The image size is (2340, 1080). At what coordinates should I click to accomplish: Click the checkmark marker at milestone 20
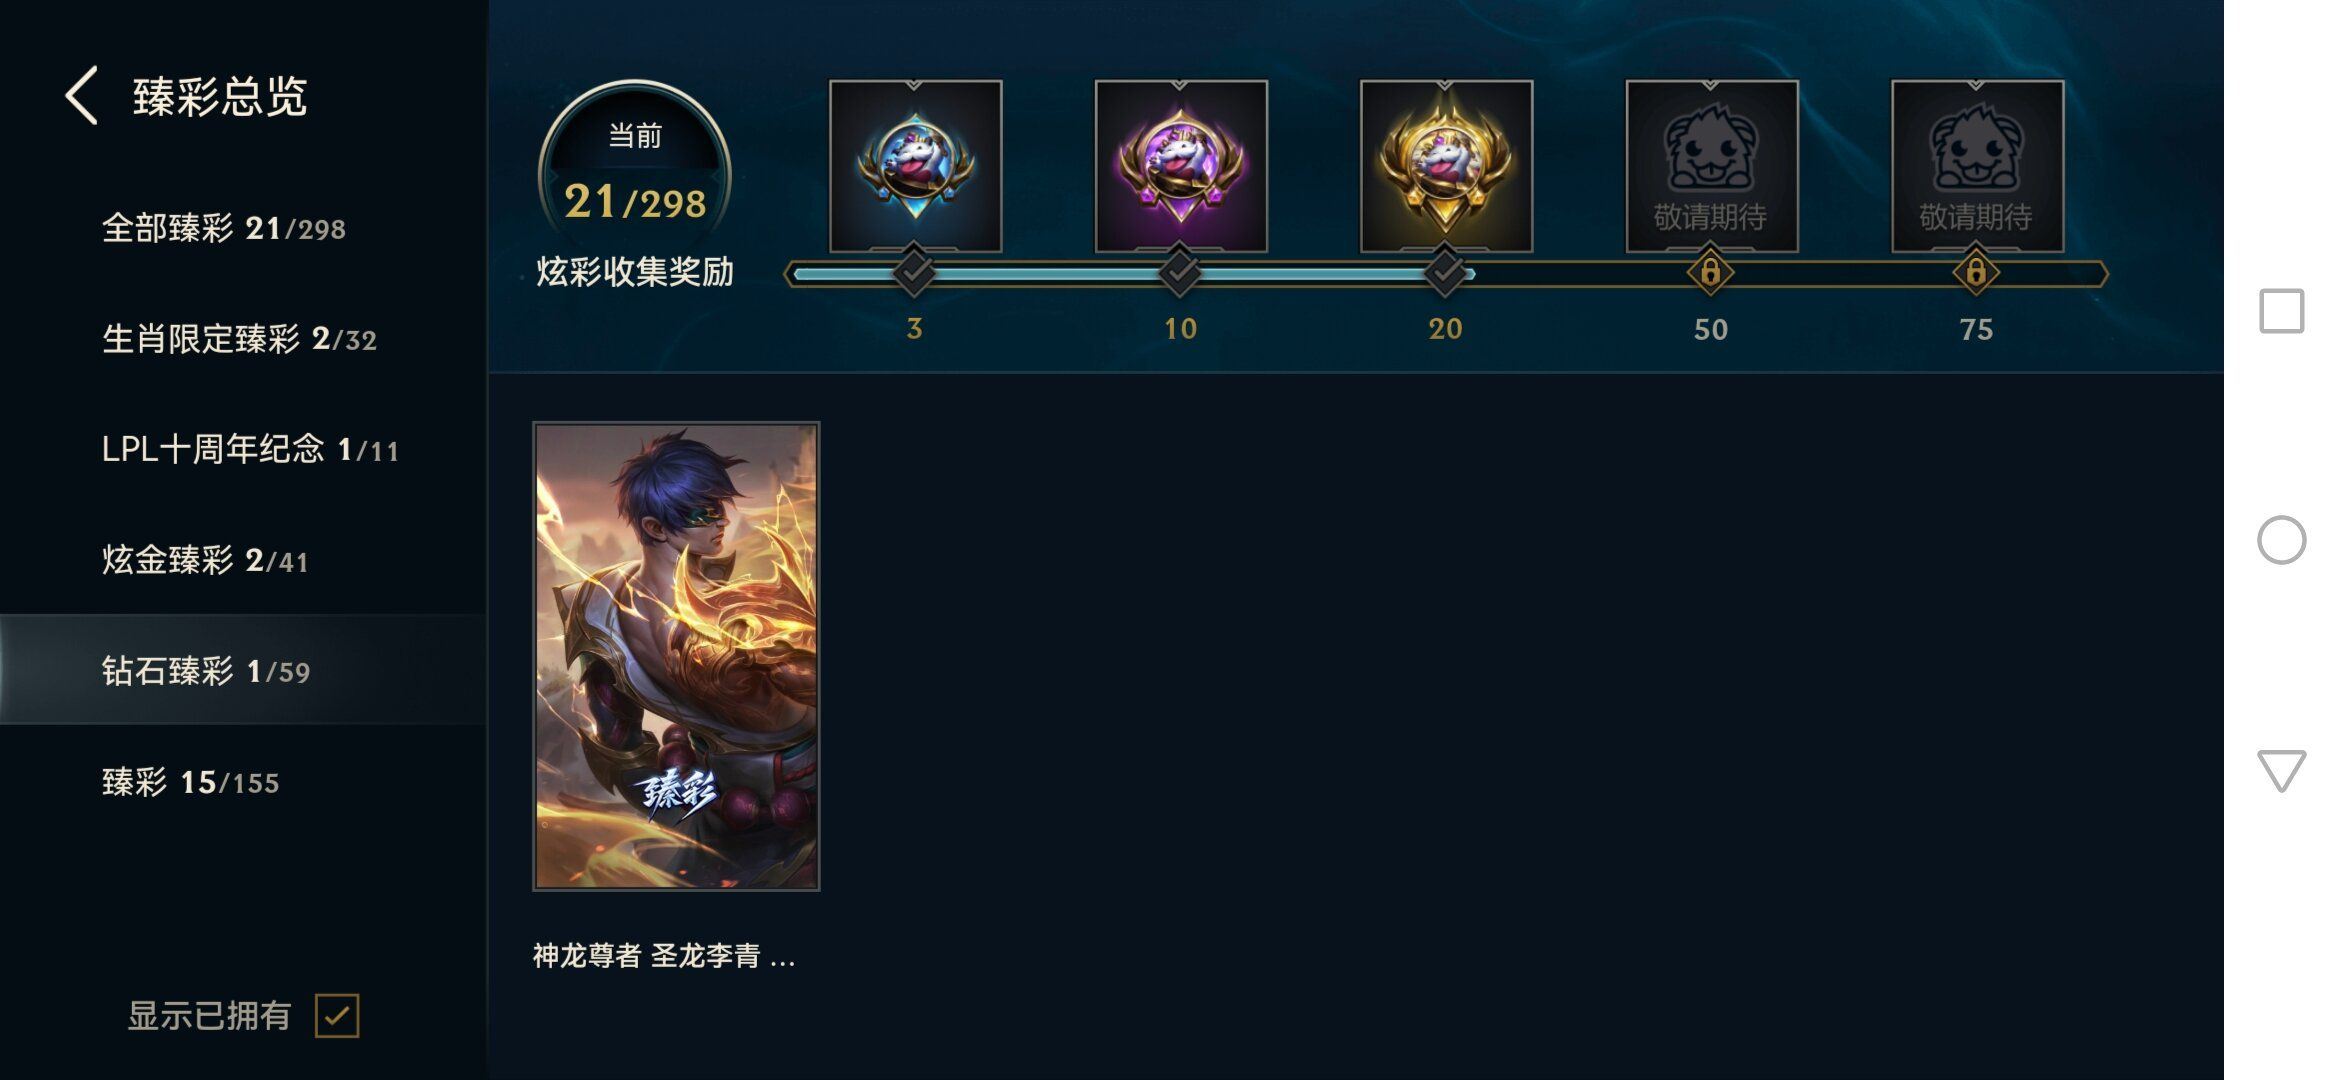tap(1445, 271)
